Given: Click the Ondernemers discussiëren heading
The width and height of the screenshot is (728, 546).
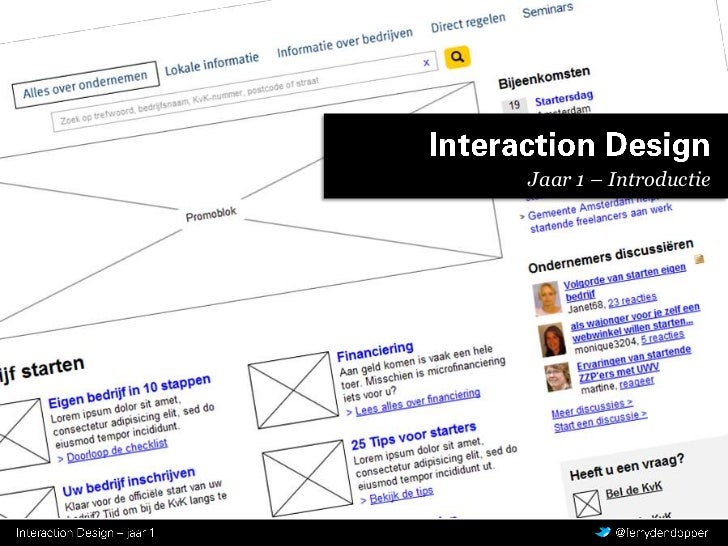Looking at the screenshot, I should pos(611,256).
